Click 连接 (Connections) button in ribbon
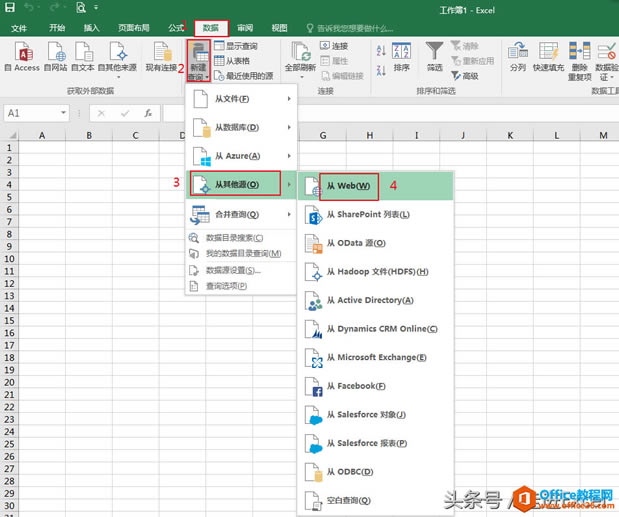The image size is (619, 517). [334, 46]
